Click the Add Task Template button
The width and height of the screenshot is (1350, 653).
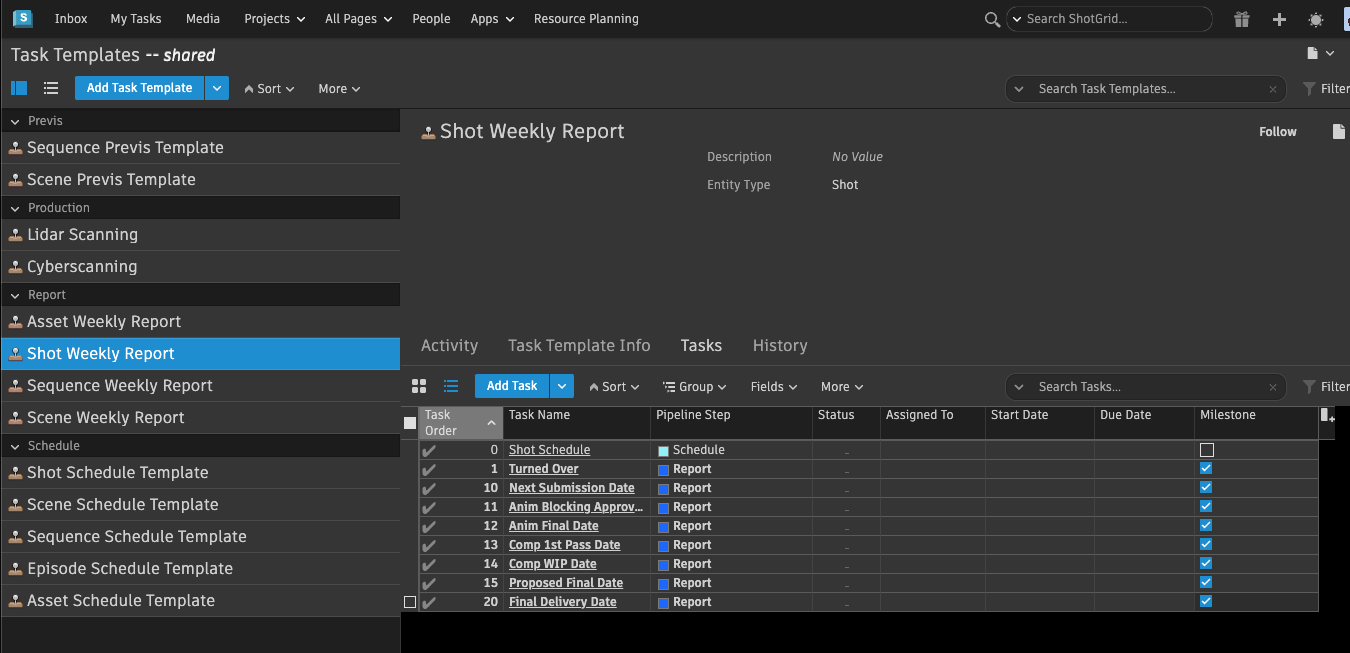tap(139, 88)
